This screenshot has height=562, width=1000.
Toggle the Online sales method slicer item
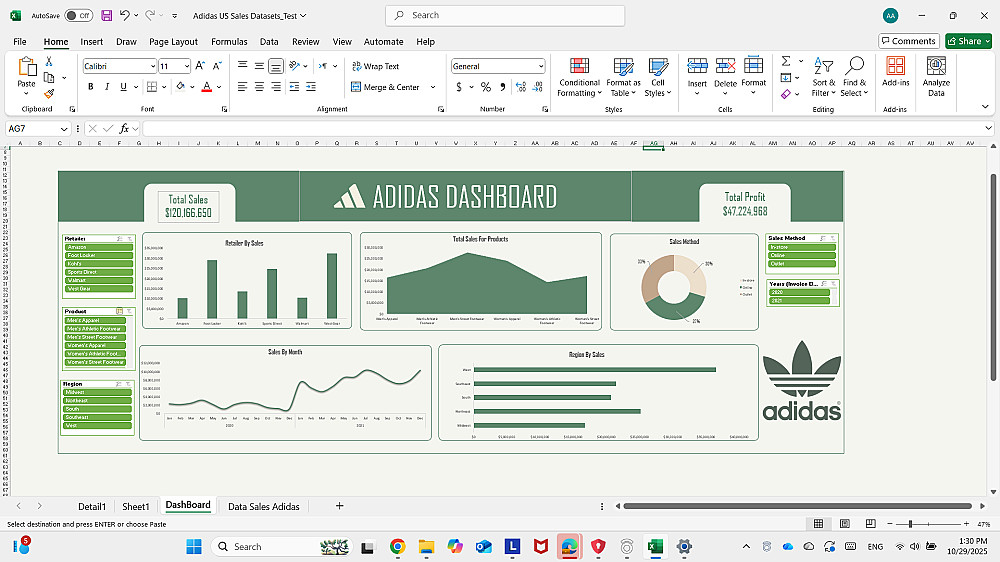(802, 255)
